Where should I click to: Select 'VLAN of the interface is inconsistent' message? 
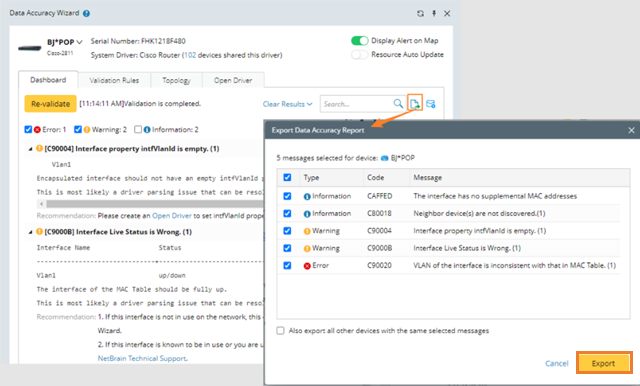click(514, 266)
